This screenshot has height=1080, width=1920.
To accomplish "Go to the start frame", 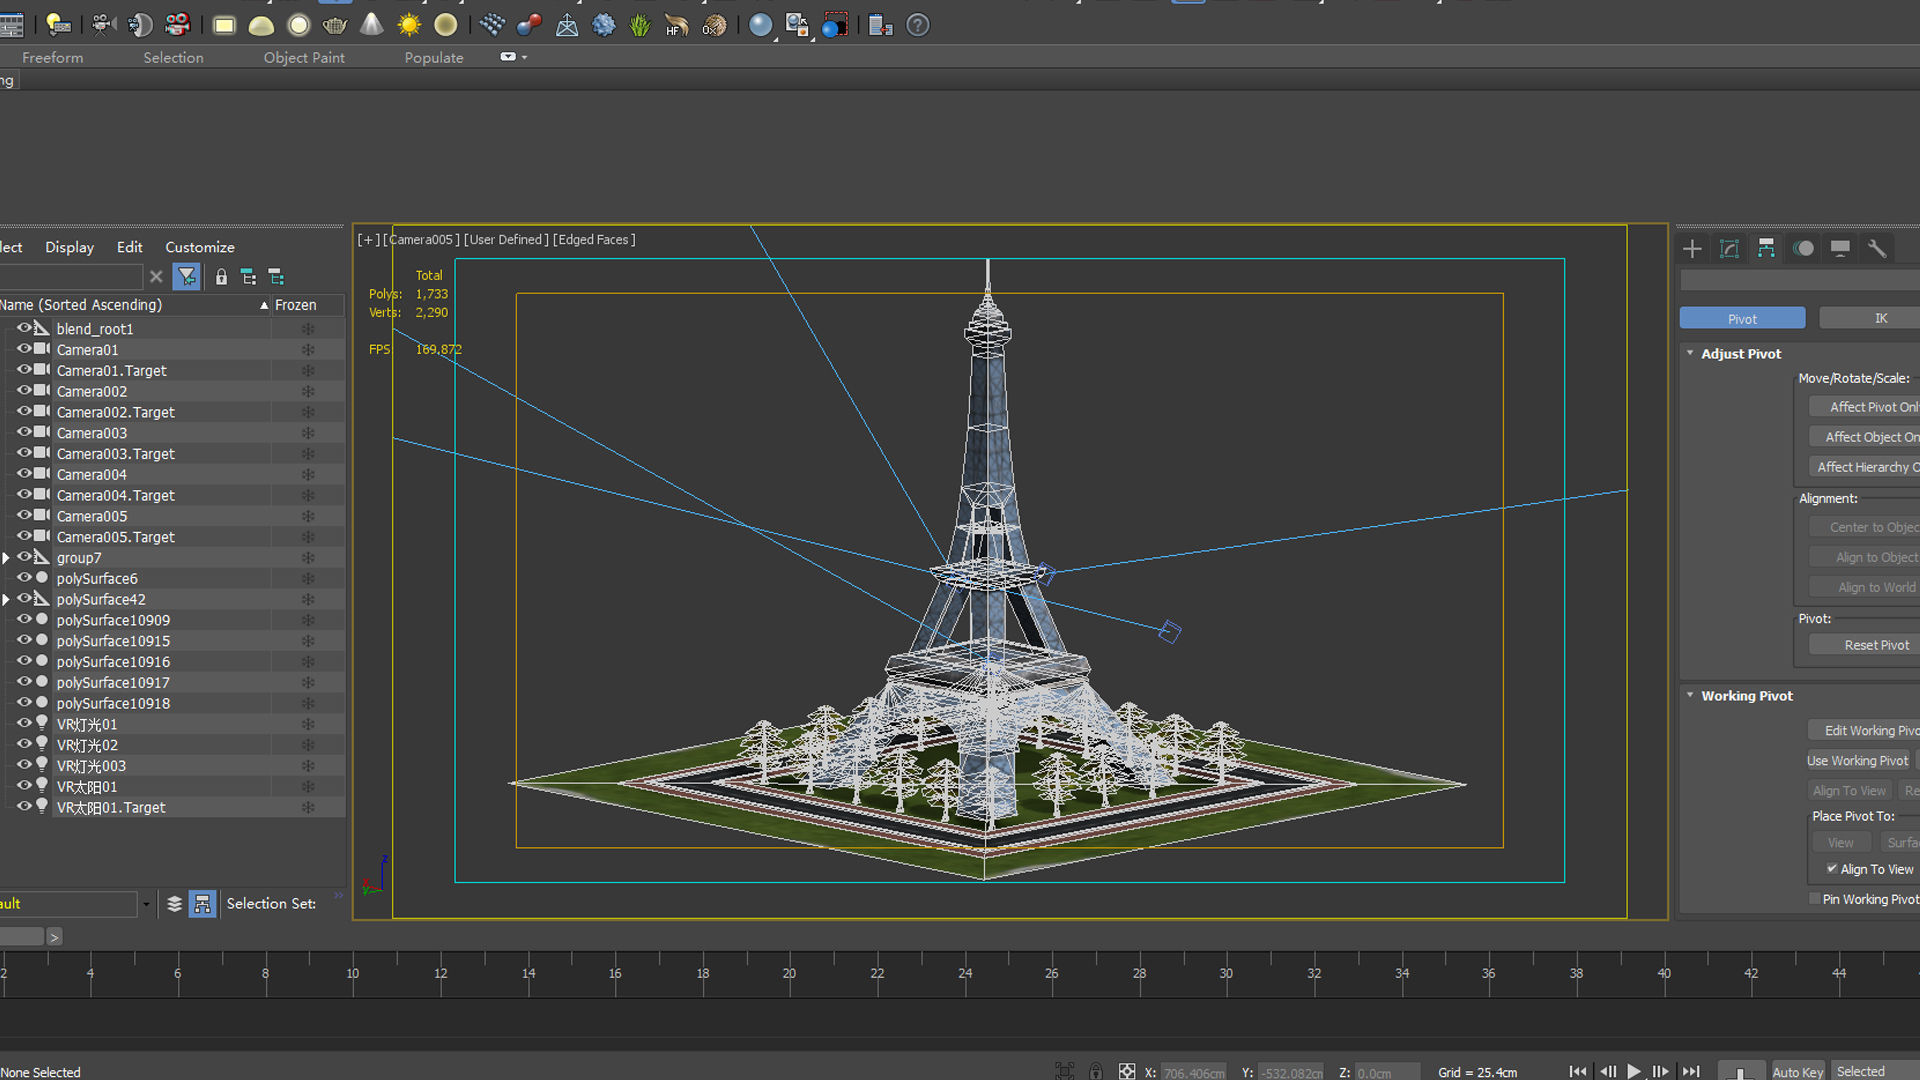I will (1577, 1071).
